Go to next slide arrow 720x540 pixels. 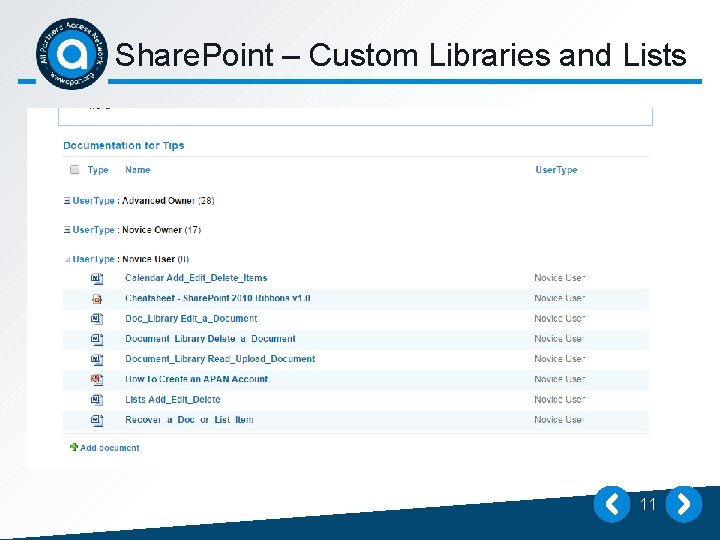pyautogui.click(x=684, y=504)
